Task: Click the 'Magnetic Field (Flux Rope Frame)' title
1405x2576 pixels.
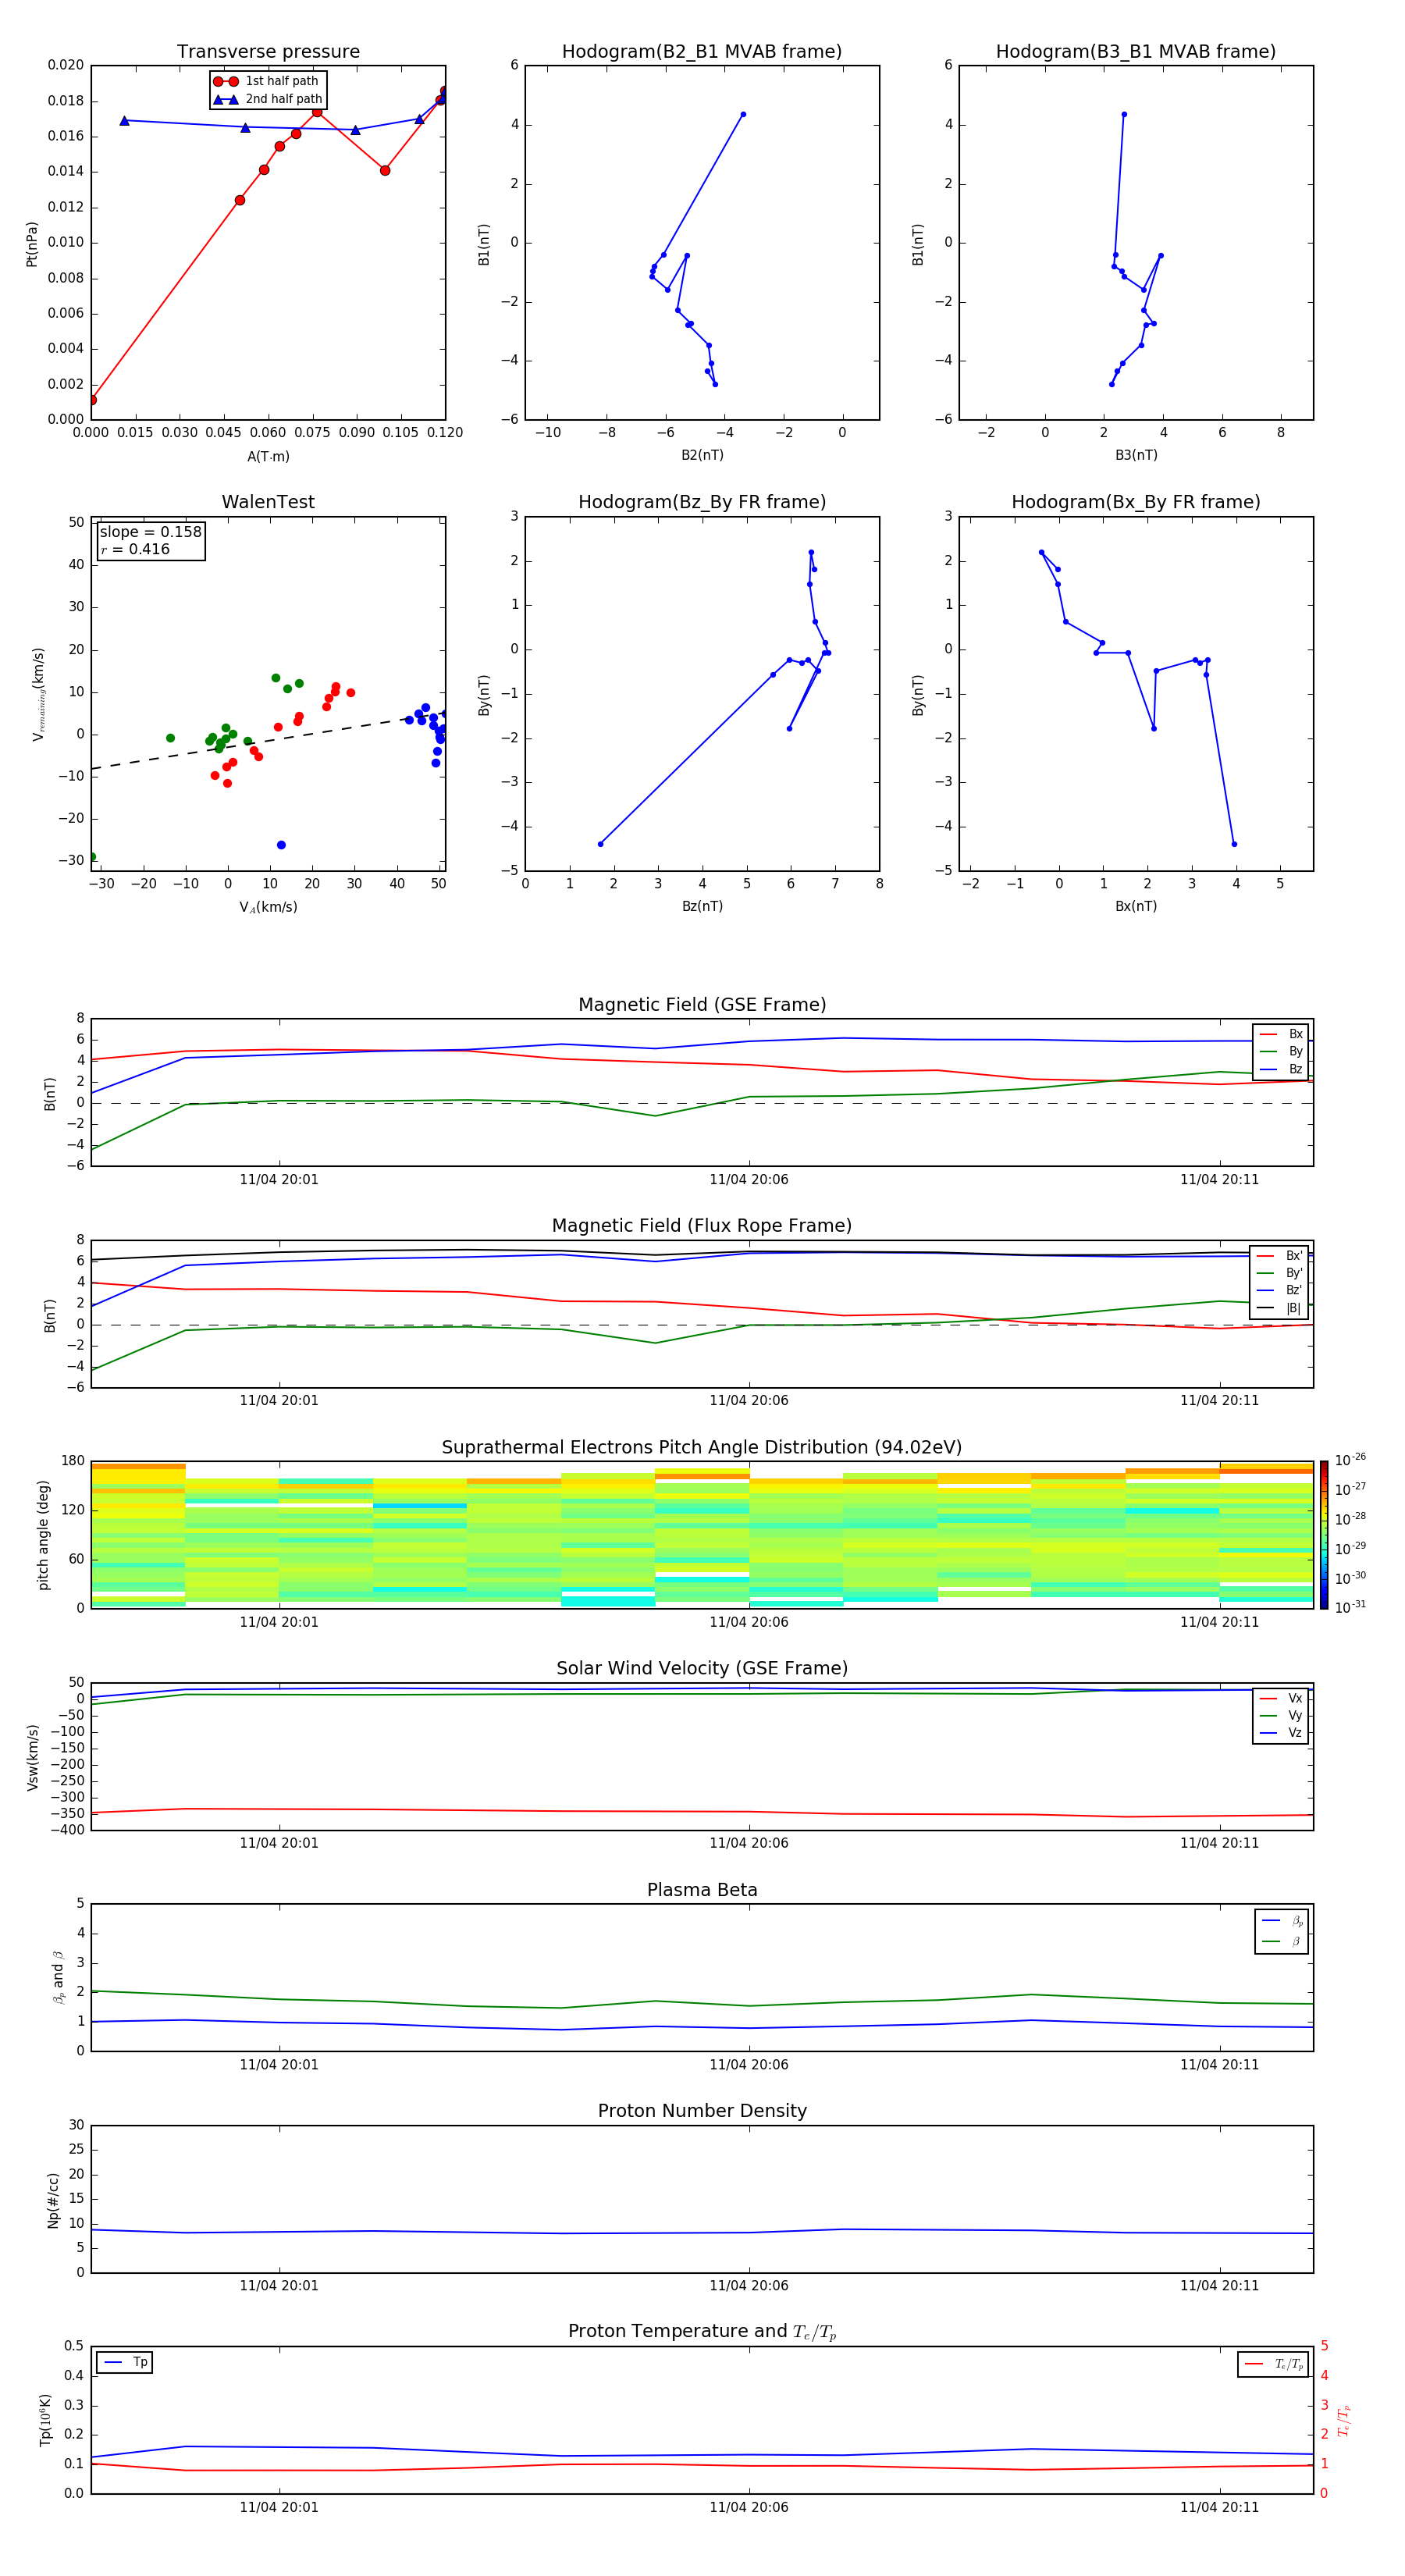Action: pos(702,1226)
